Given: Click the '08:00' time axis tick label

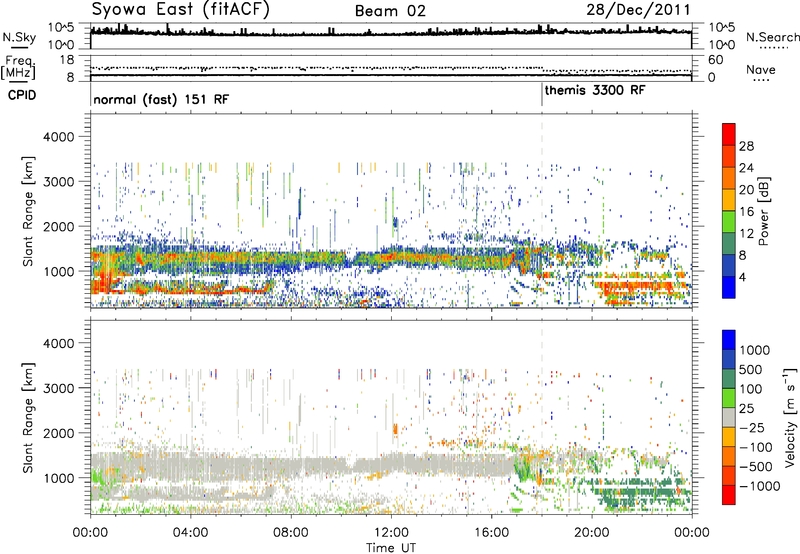Looking at the screenshot, I should point(291,533).
